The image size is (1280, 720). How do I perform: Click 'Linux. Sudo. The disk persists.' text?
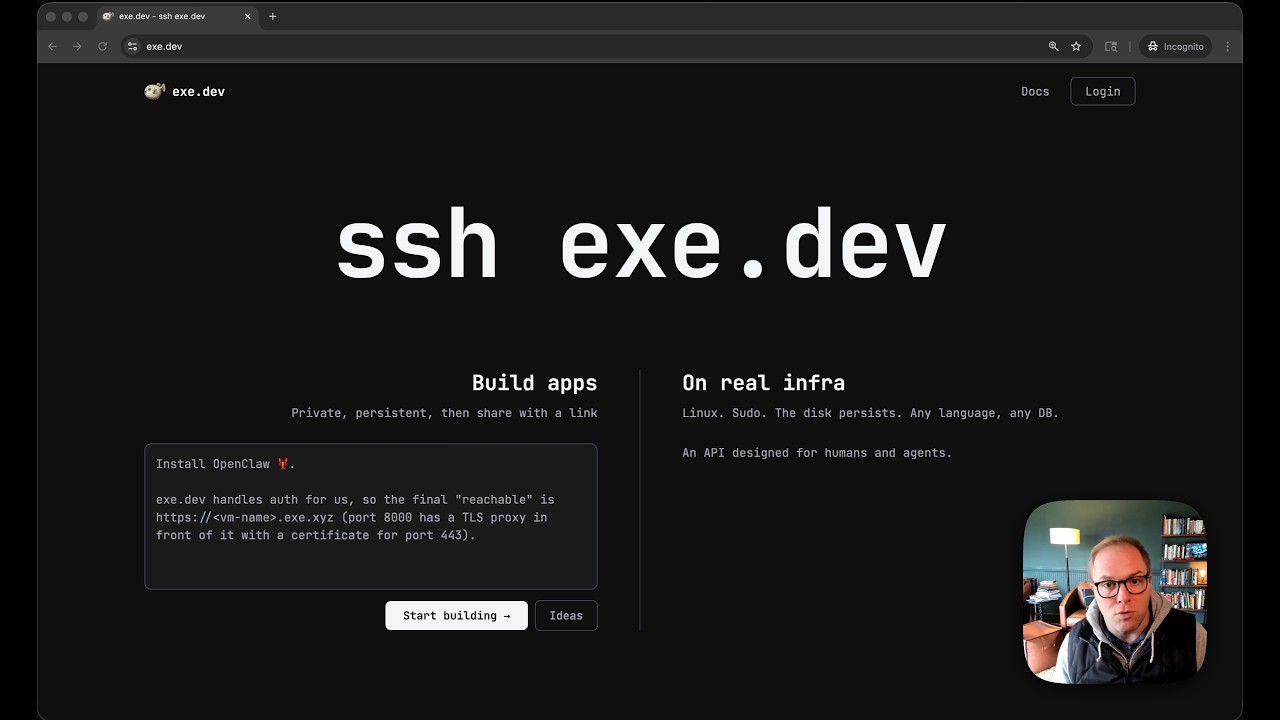coord(792,413)
